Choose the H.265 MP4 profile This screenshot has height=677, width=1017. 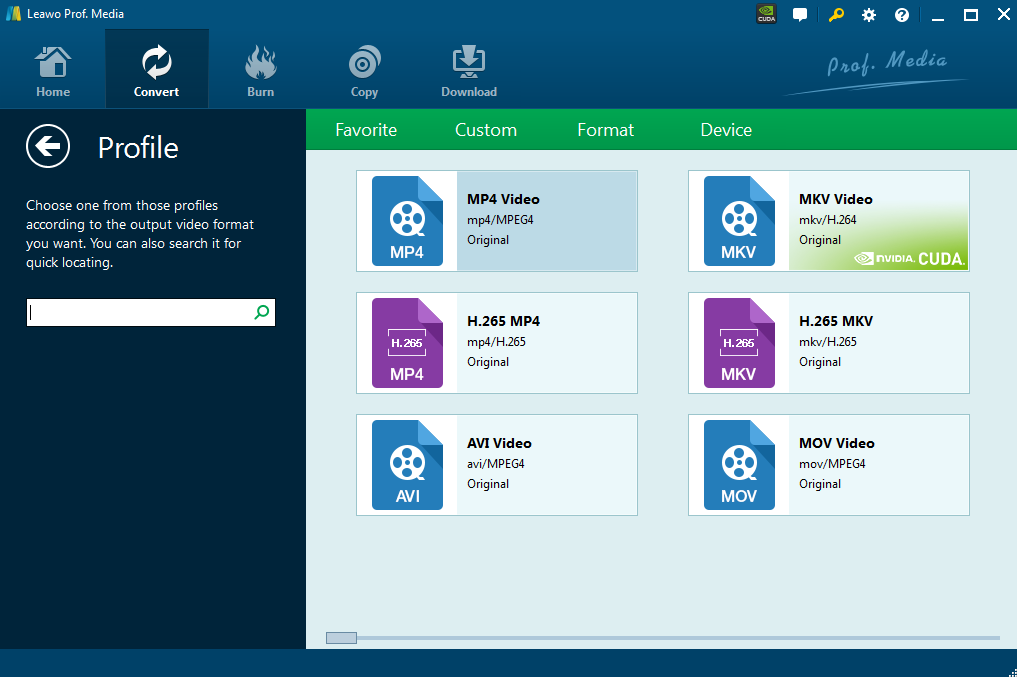[x=497, y=343]
